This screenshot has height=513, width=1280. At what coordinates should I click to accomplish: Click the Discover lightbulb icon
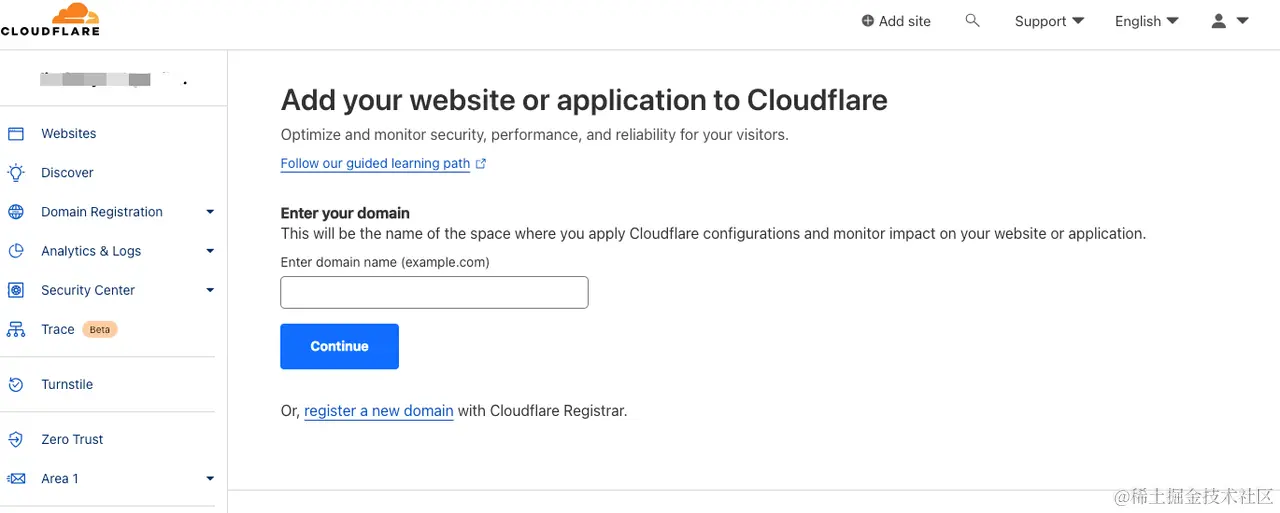pos(16,173)
